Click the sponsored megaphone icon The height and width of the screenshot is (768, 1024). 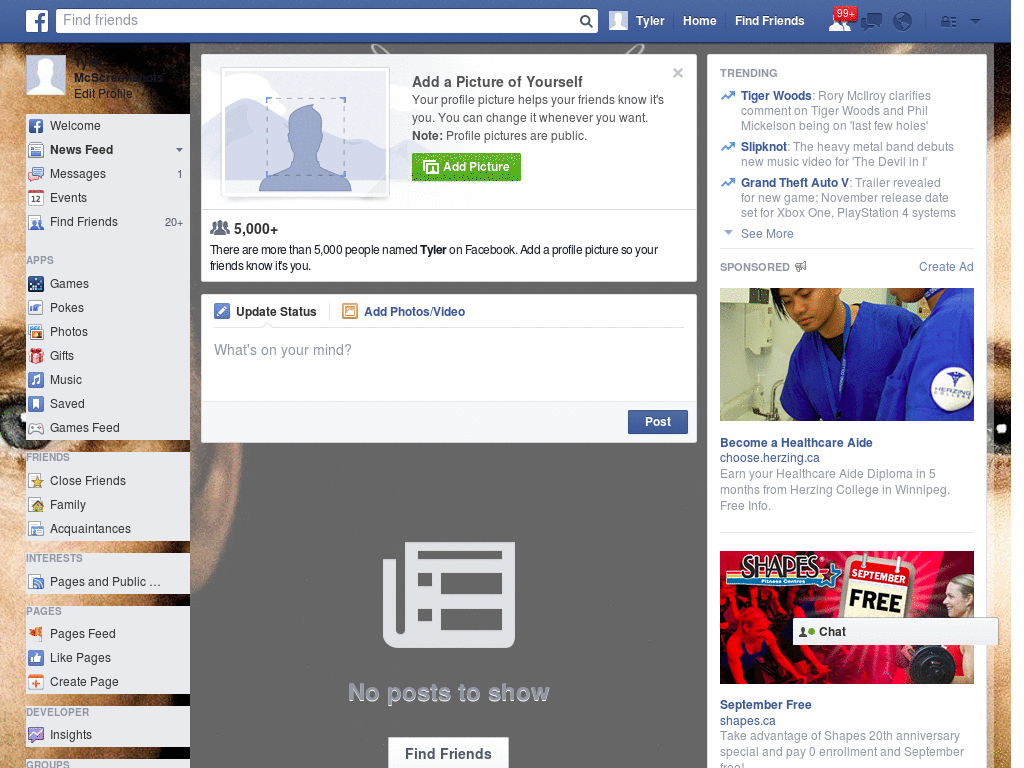801,266
